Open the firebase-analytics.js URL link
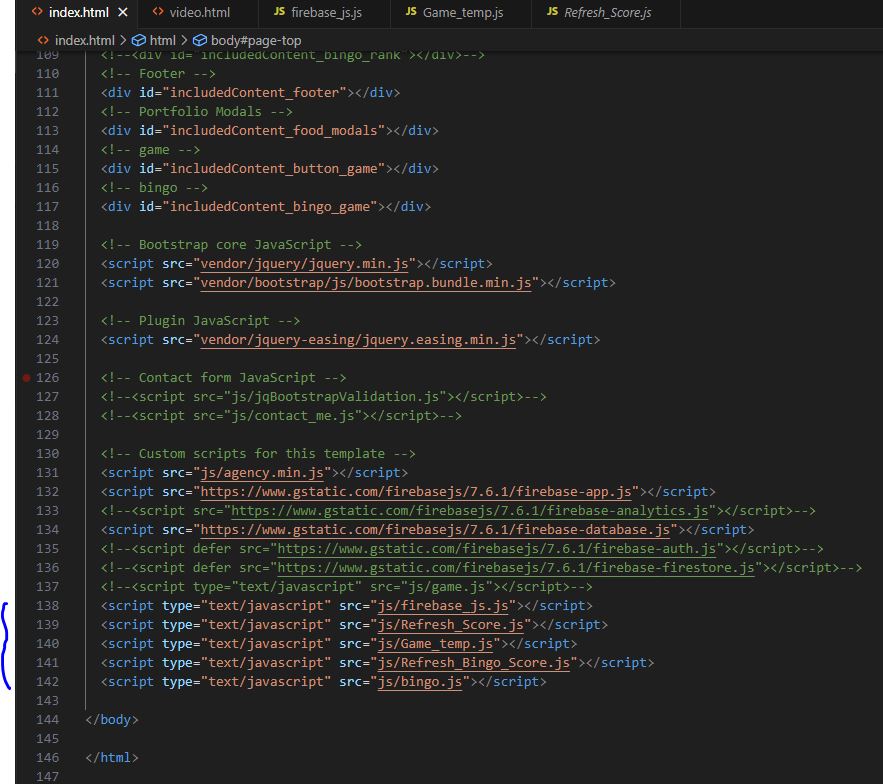Image resolution: width=883 pixels, height=784 pixels. pos(470,511)
